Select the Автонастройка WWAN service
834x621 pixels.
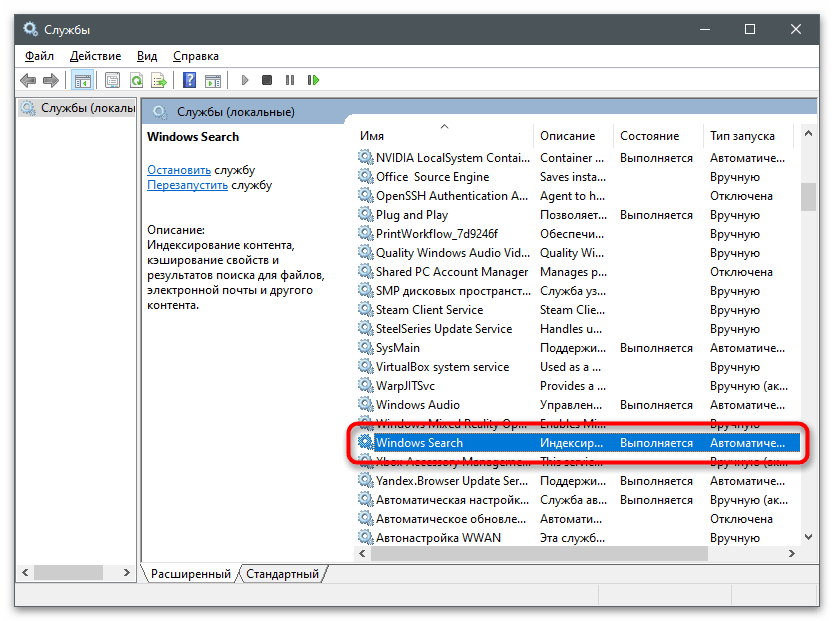[x=578, y=538]
